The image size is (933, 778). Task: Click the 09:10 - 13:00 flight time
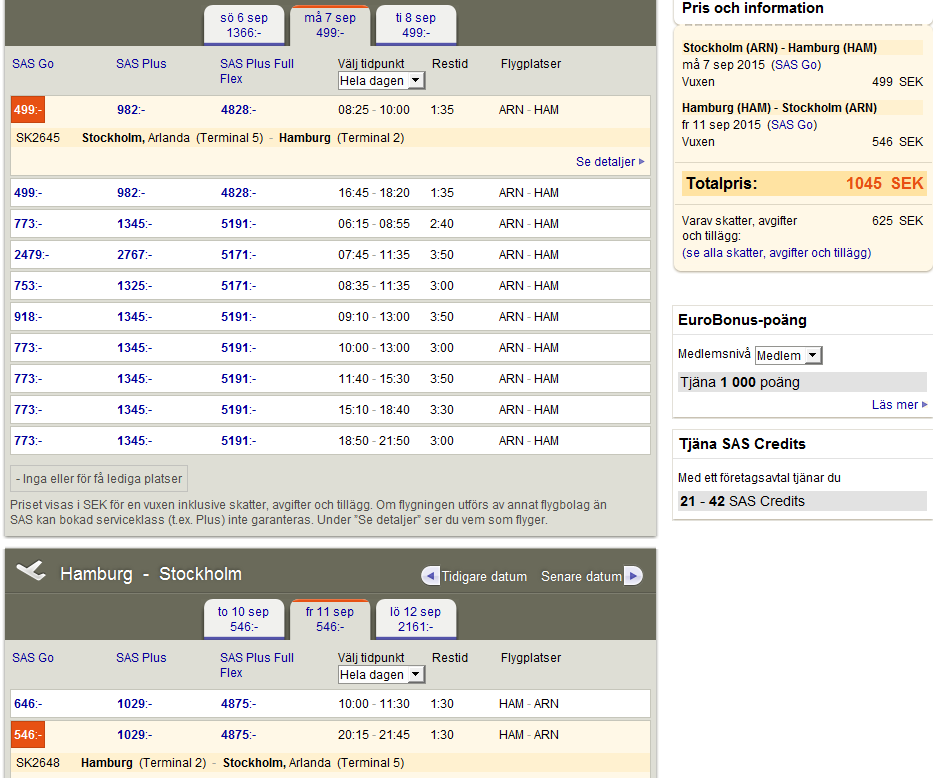[x=374, y=316]
